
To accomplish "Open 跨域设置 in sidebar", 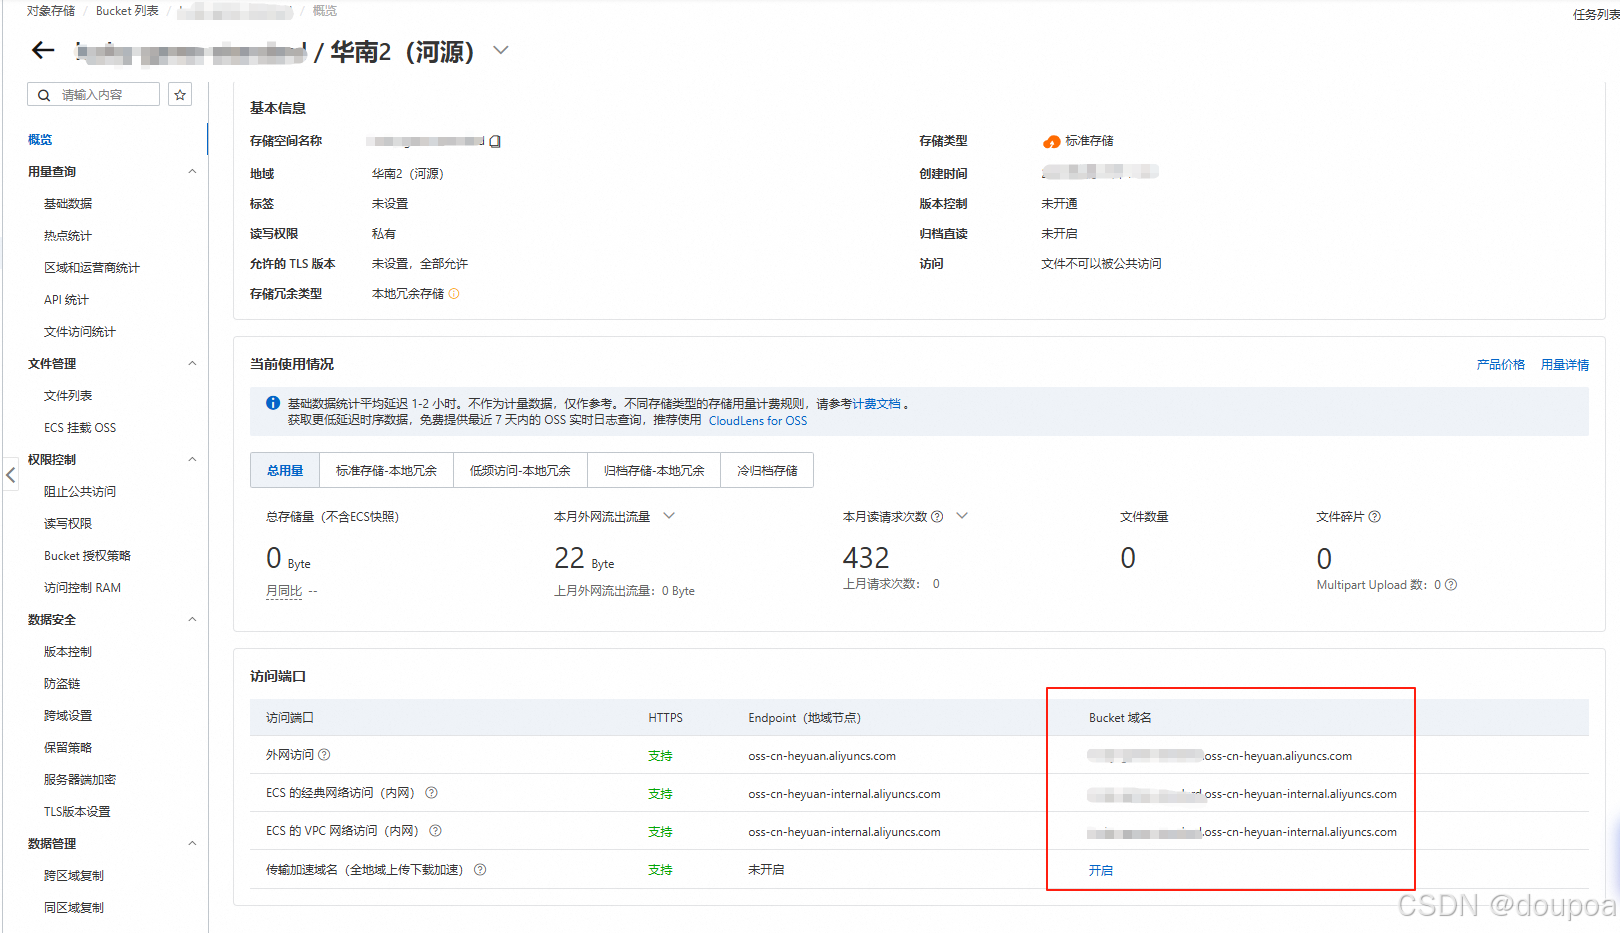I will [x=68, y=716].
